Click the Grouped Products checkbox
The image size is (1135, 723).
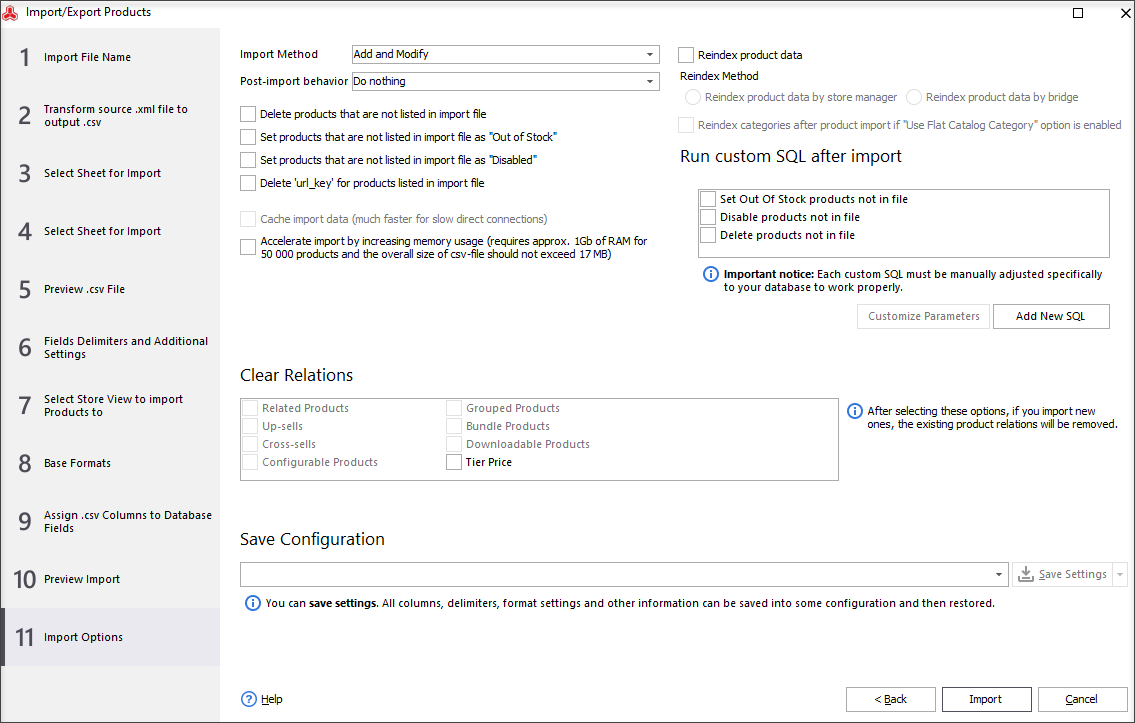454,408
